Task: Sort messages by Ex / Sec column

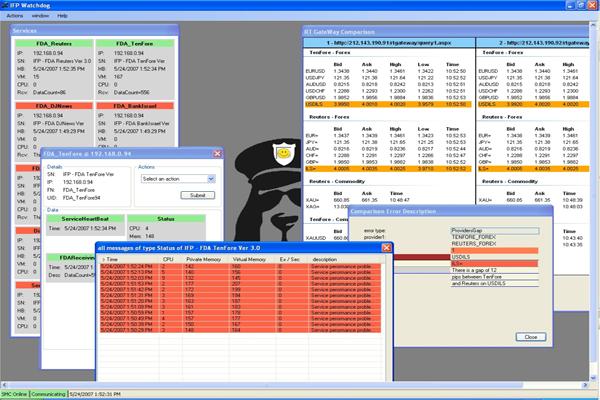Action: [x=290, y=259]
